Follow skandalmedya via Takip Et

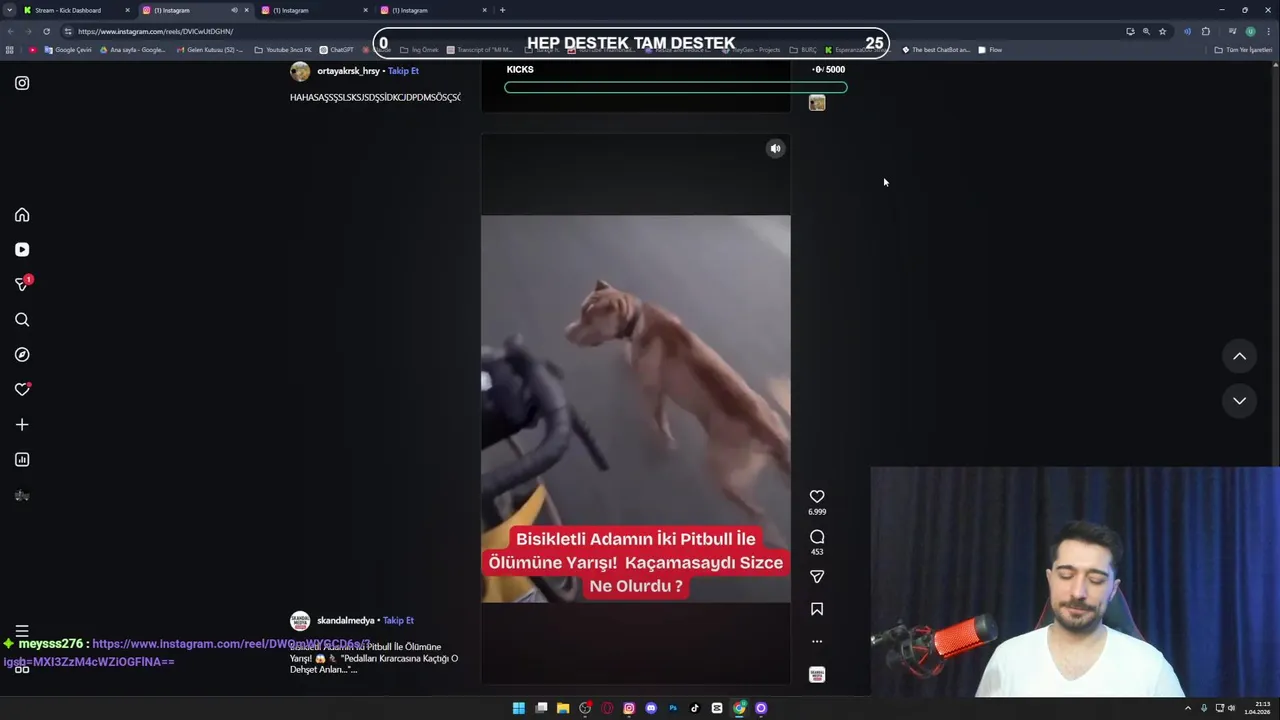point(398,620)
